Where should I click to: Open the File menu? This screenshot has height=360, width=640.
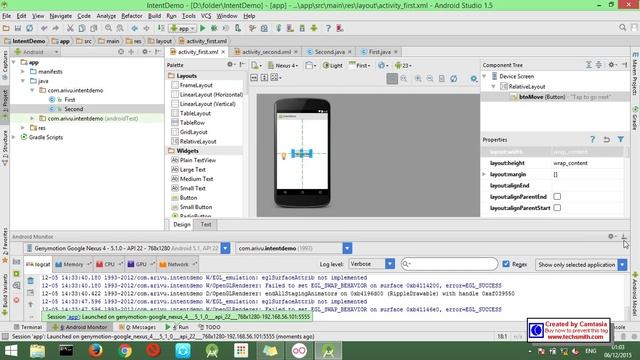(7, 16)
